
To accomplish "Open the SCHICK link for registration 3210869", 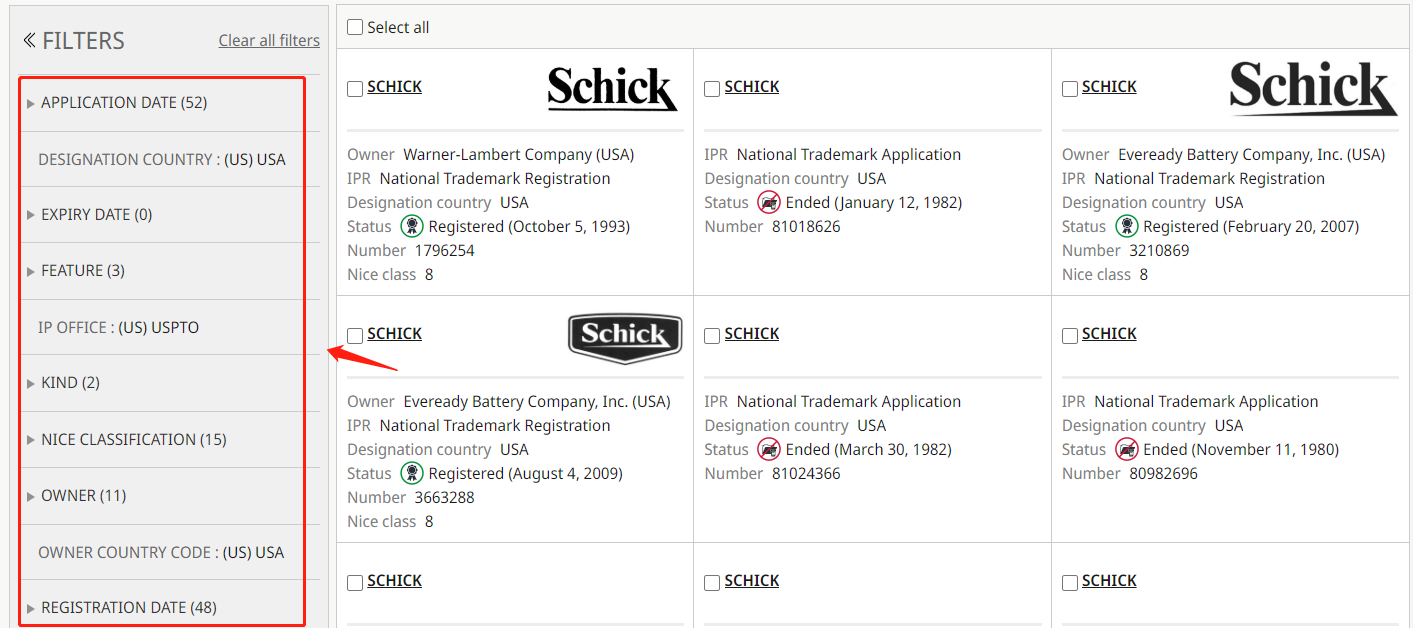I will [x=1109, y=87].
